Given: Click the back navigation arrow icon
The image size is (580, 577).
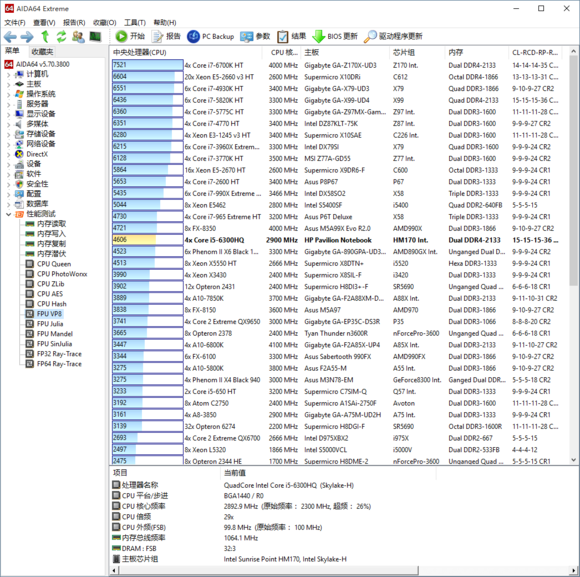Looking at the screenshot, I should tap(10, 37).
